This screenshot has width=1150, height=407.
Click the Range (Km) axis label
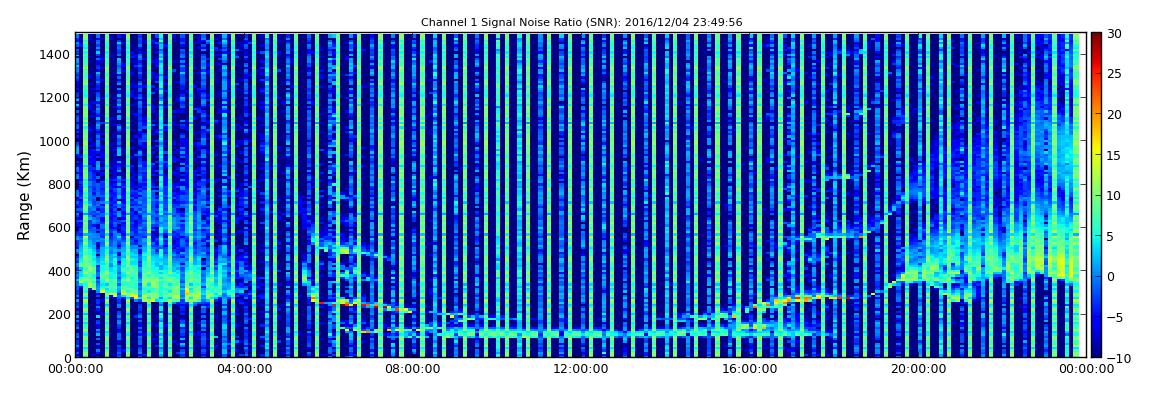24,195
